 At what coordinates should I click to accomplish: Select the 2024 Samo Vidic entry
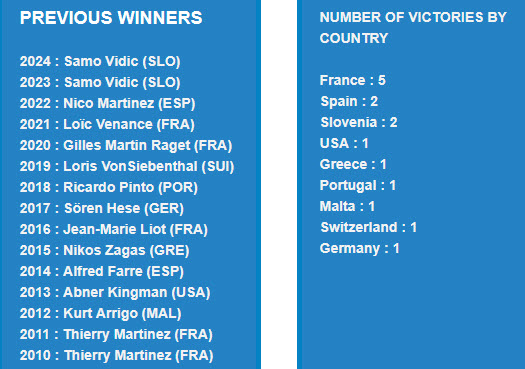pos(100,62)
